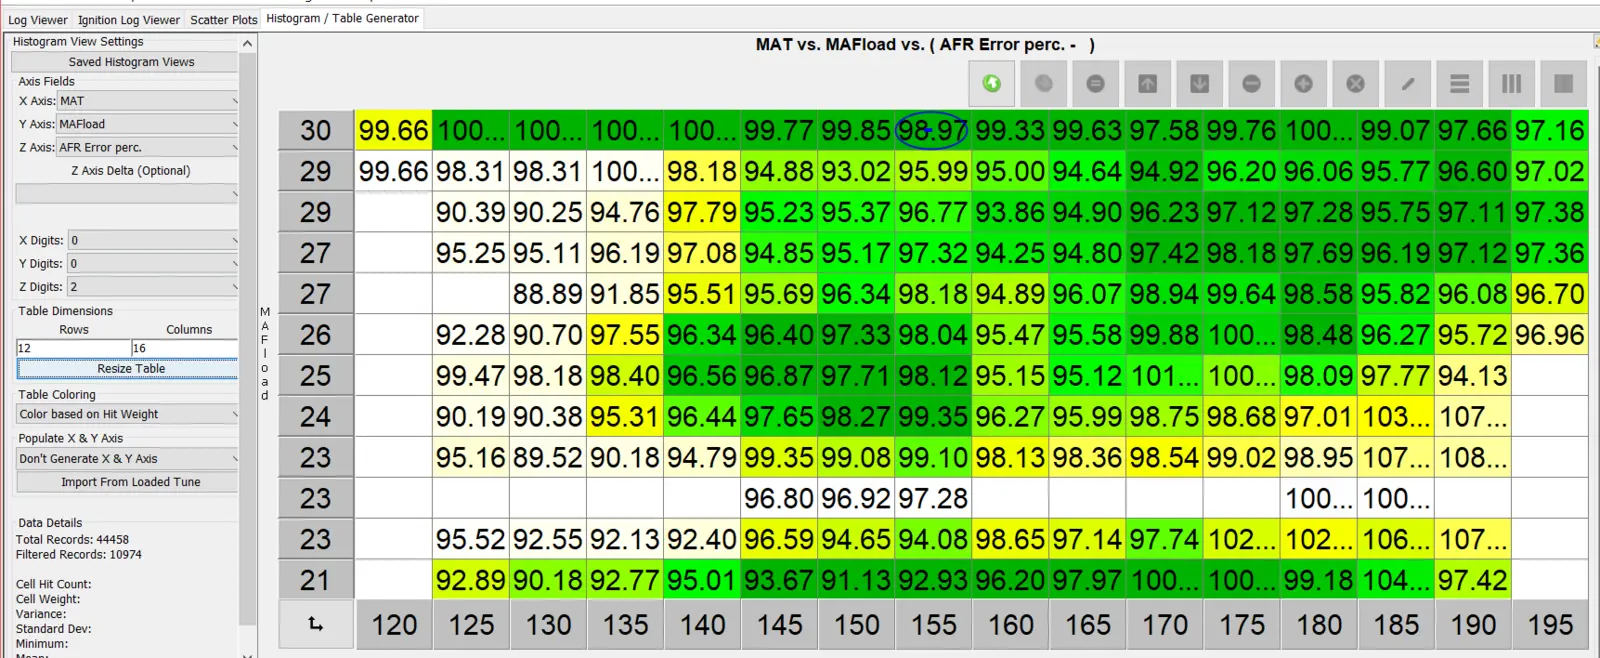Select table cell 96.80
This screenshot has height=658, width=1600.
pyautogui.click(x=779, y=499)
